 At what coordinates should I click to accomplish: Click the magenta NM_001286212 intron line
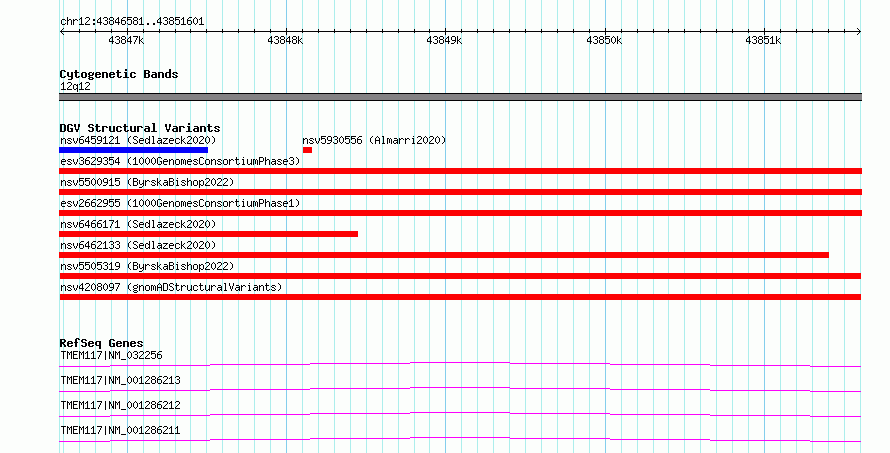(460, 414)
